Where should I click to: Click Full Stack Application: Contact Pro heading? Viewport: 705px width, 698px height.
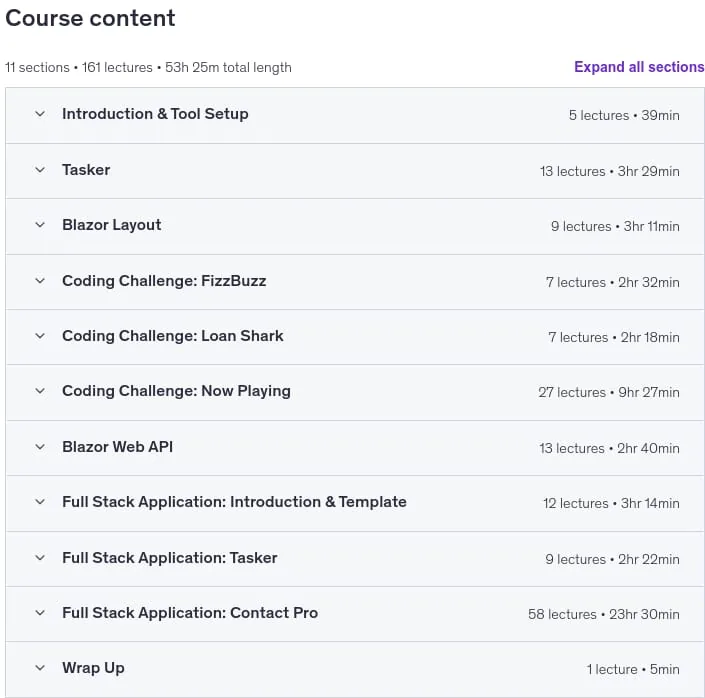coord(190,613)
